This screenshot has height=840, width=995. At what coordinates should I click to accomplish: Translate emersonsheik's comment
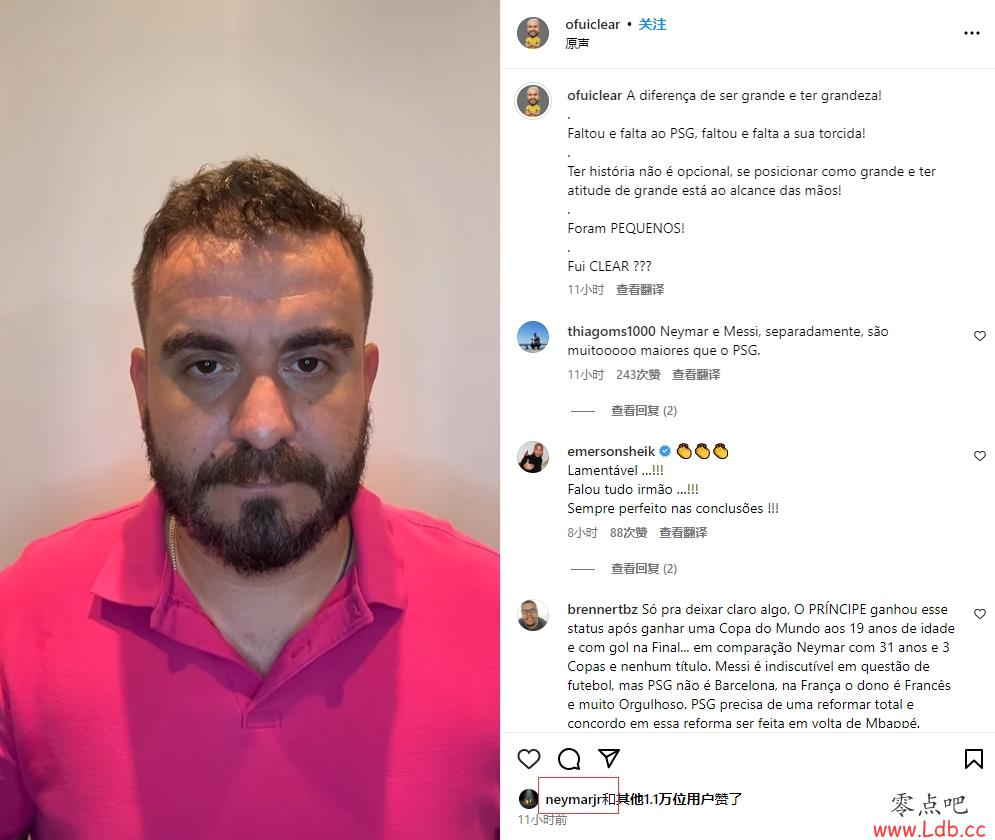click(683, 532)
